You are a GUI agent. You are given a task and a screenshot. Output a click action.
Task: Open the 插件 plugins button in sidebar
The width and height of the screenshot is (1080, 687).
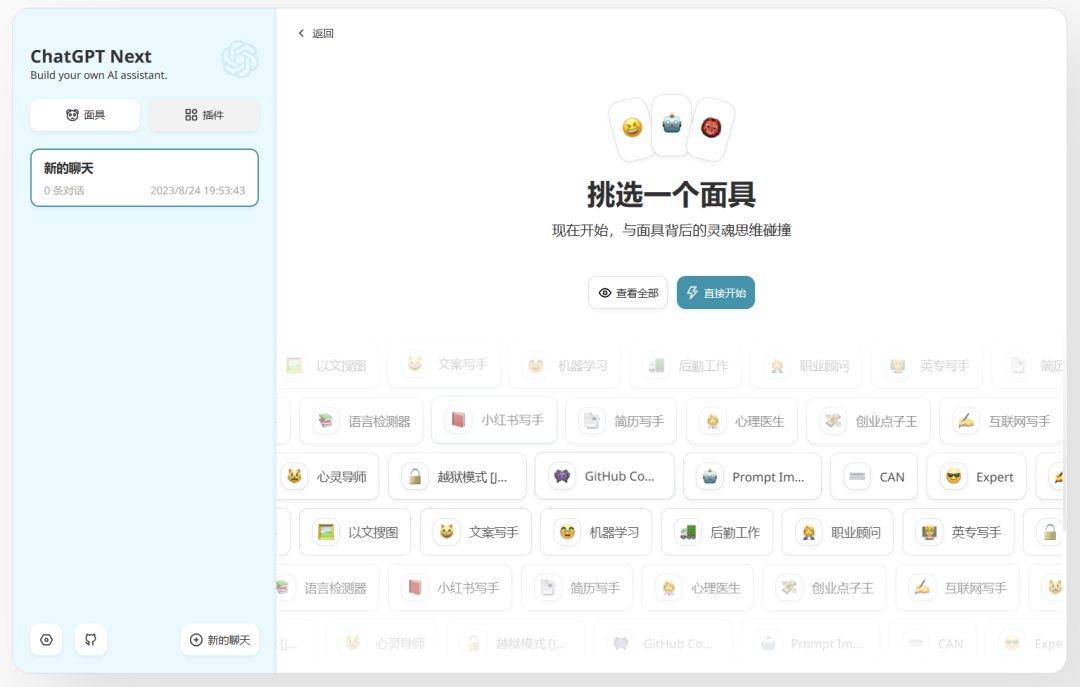(204, 115)
